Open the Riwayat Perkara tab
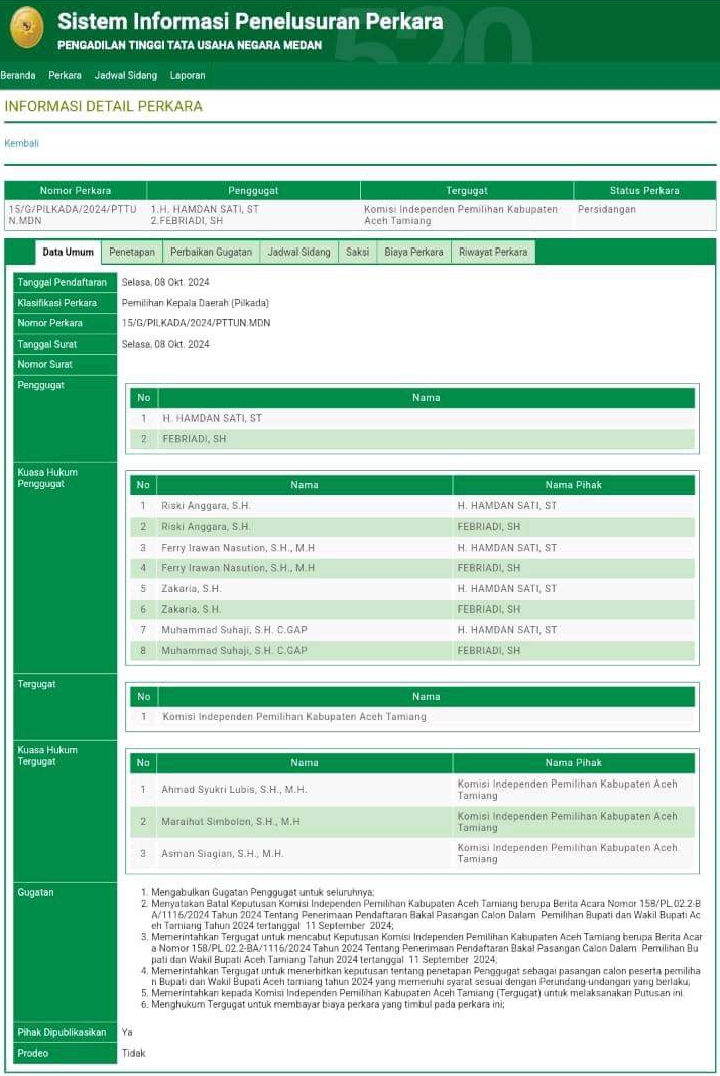 pos(493,252)
